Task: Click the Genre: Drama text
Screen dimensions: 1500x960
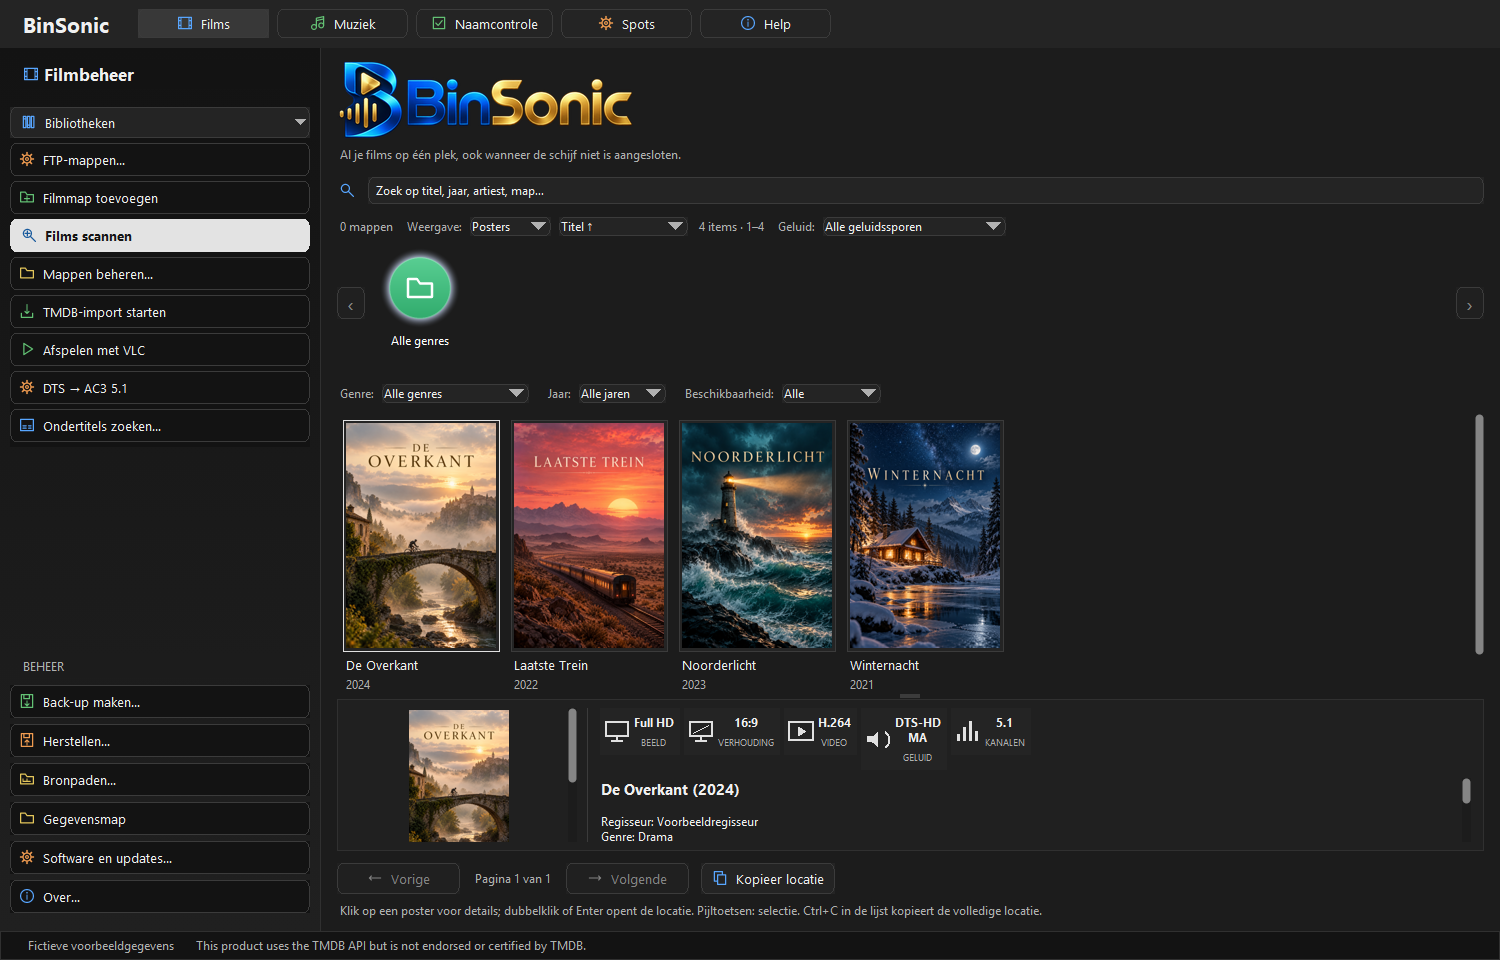Action: 637,837
